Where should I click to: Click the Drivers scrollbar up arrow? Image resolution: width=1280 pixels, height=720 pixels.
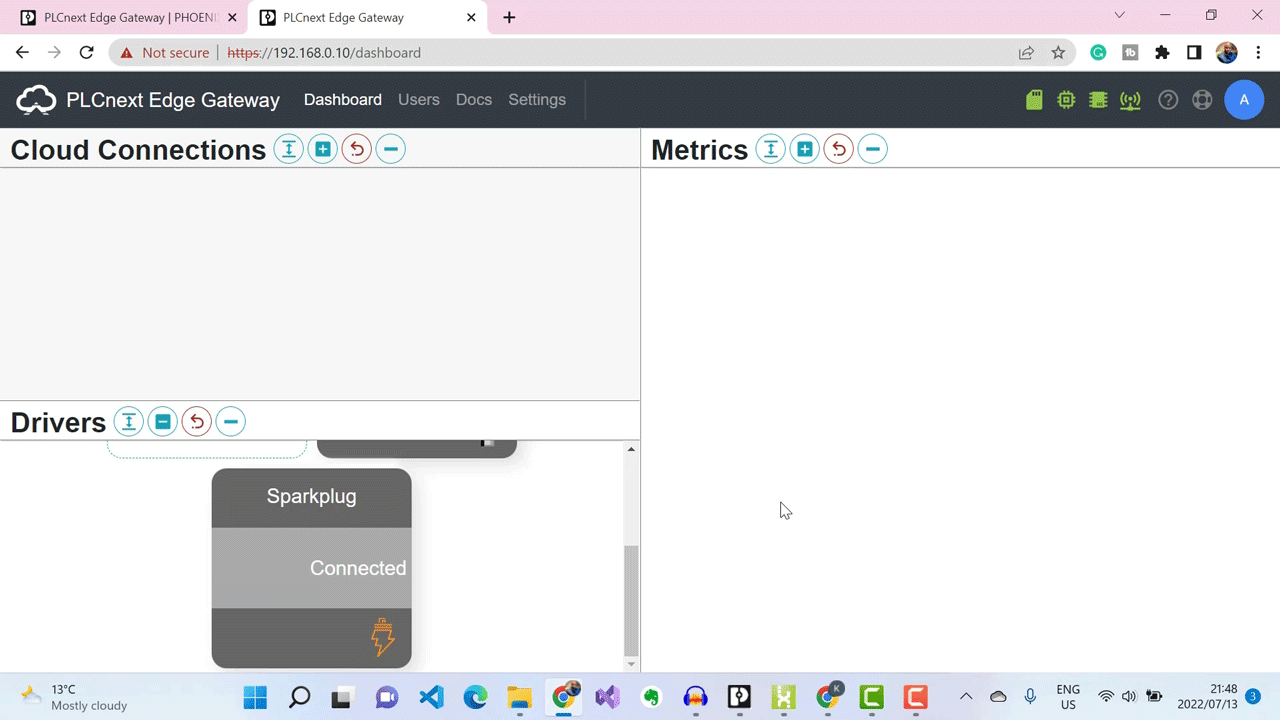click(x=631, y=449)
